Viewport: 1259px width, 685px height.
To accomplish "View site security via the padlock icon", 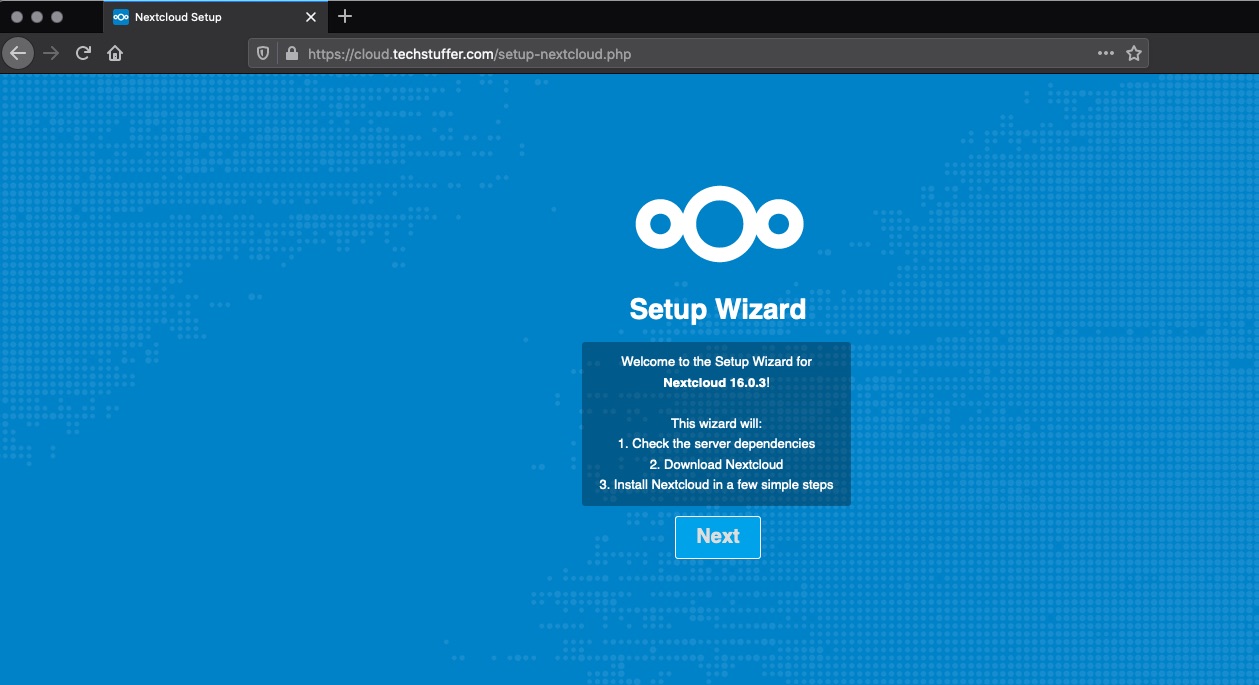I will coord(292,54).
